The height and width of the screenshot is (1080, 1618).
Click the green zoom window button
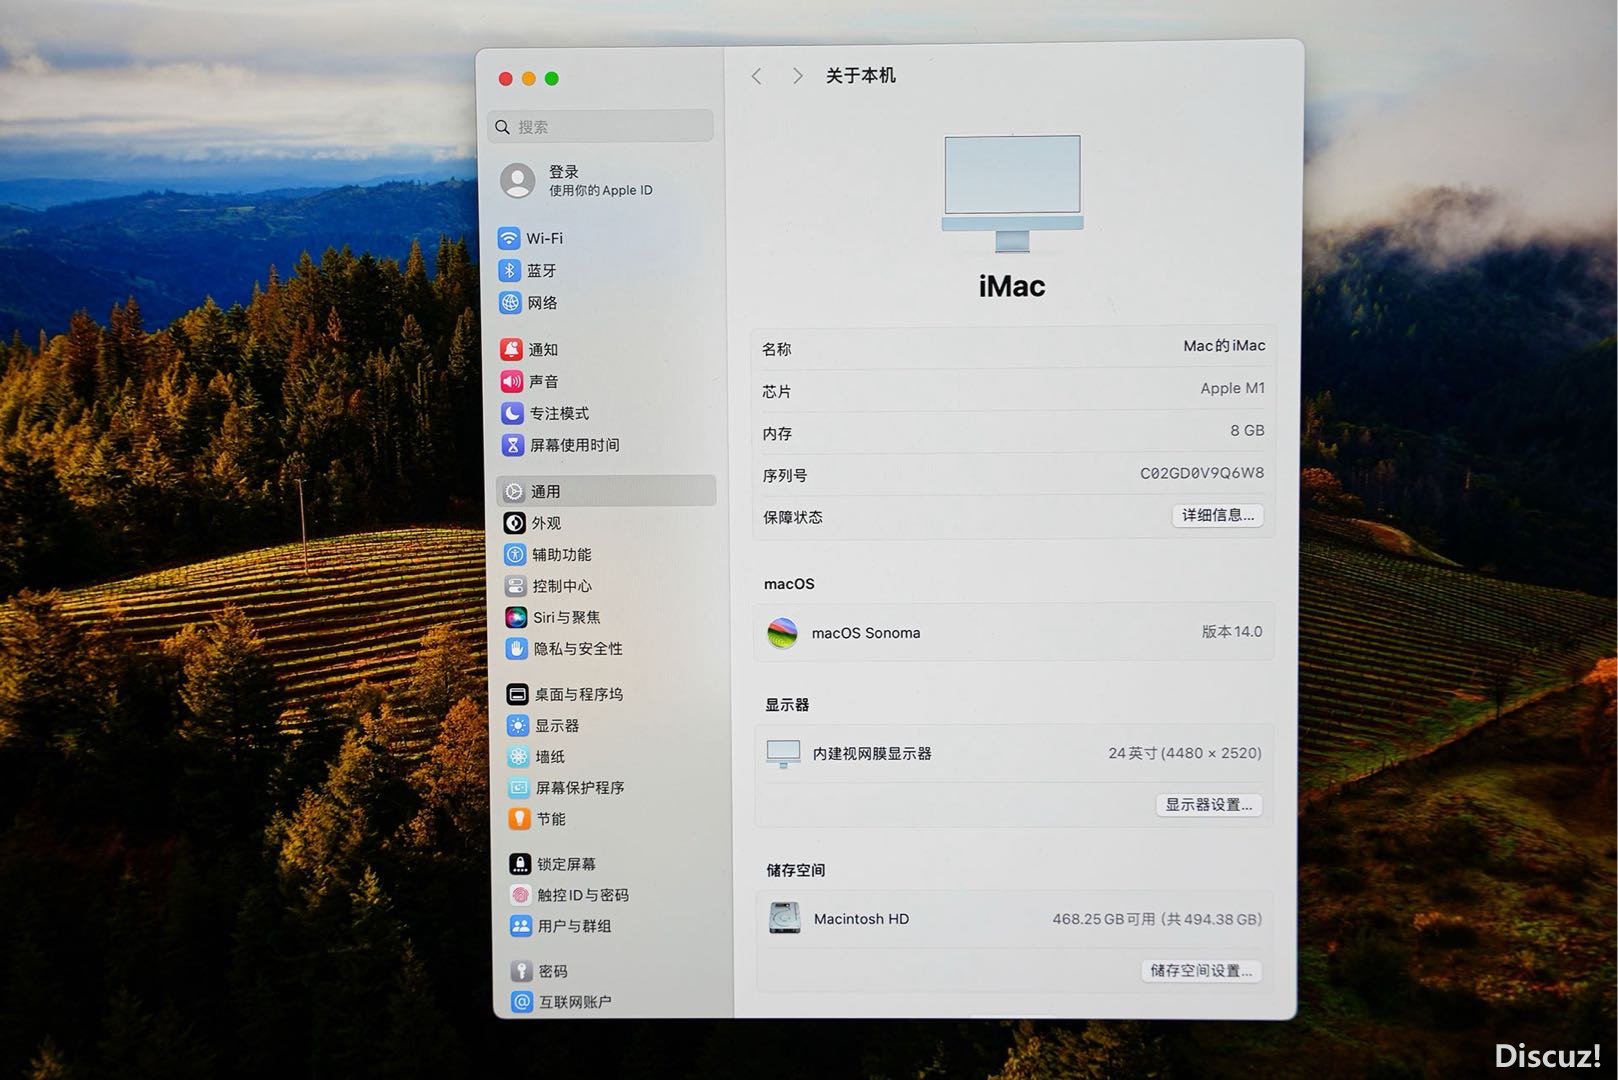[x=552, y=79]
